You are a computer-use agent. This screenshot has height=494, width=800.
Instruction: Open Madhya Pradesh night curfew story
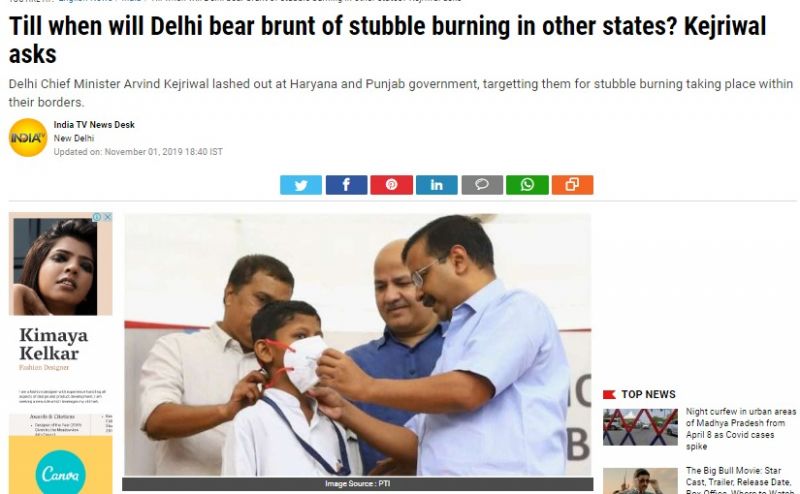tap(740, 429)
